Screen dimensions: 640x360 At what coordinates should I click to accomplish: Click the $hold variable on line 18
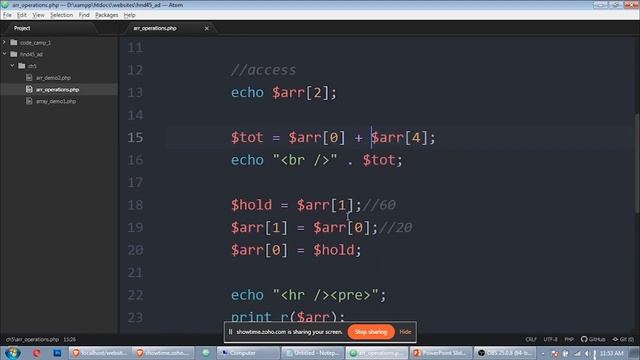[x=251, y=205]
